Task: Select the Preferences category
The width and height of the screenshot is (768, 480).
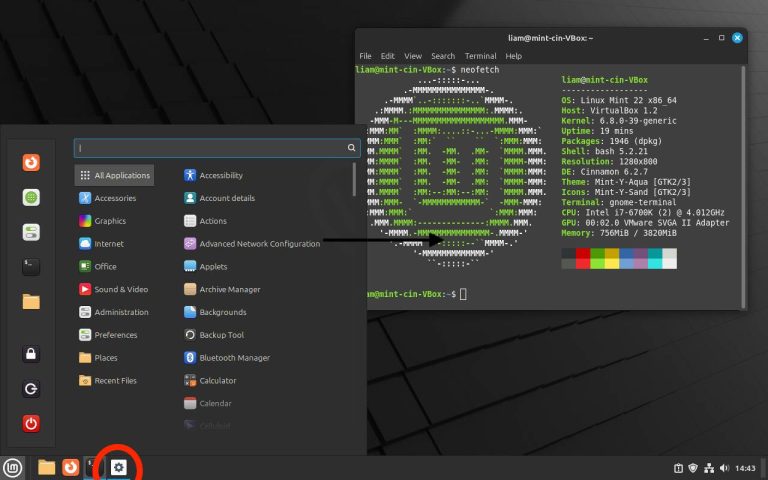Action: [x=108, y=335]
